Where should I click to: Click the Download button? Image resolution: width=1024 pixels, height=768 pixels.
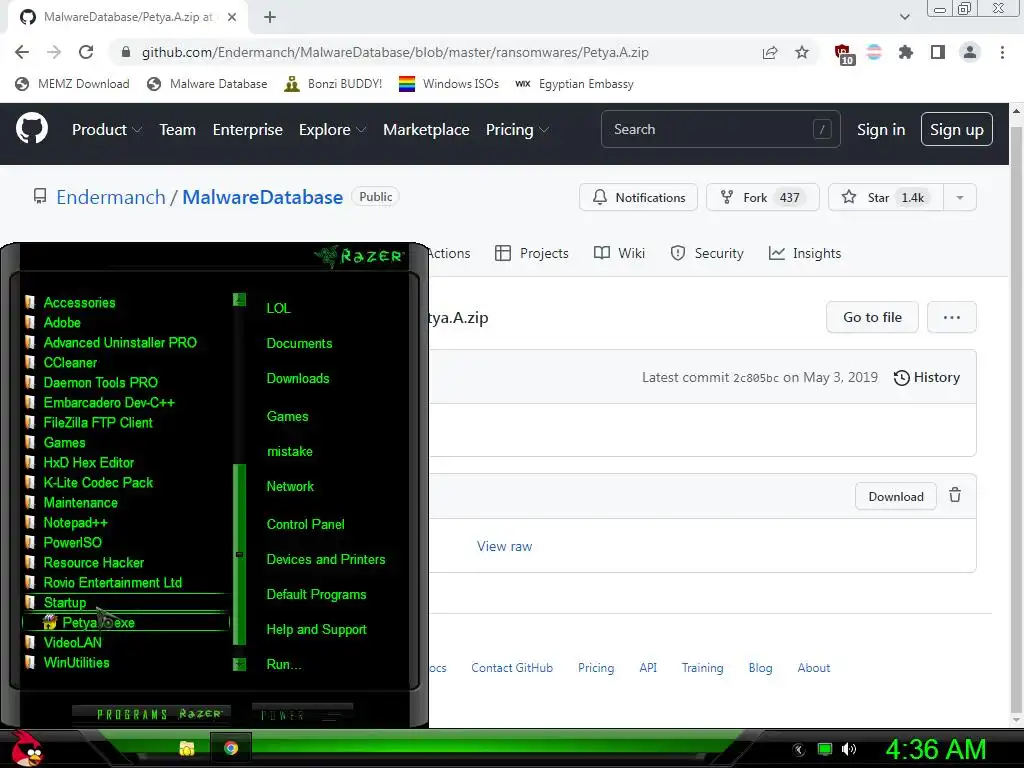coord(895,496)
